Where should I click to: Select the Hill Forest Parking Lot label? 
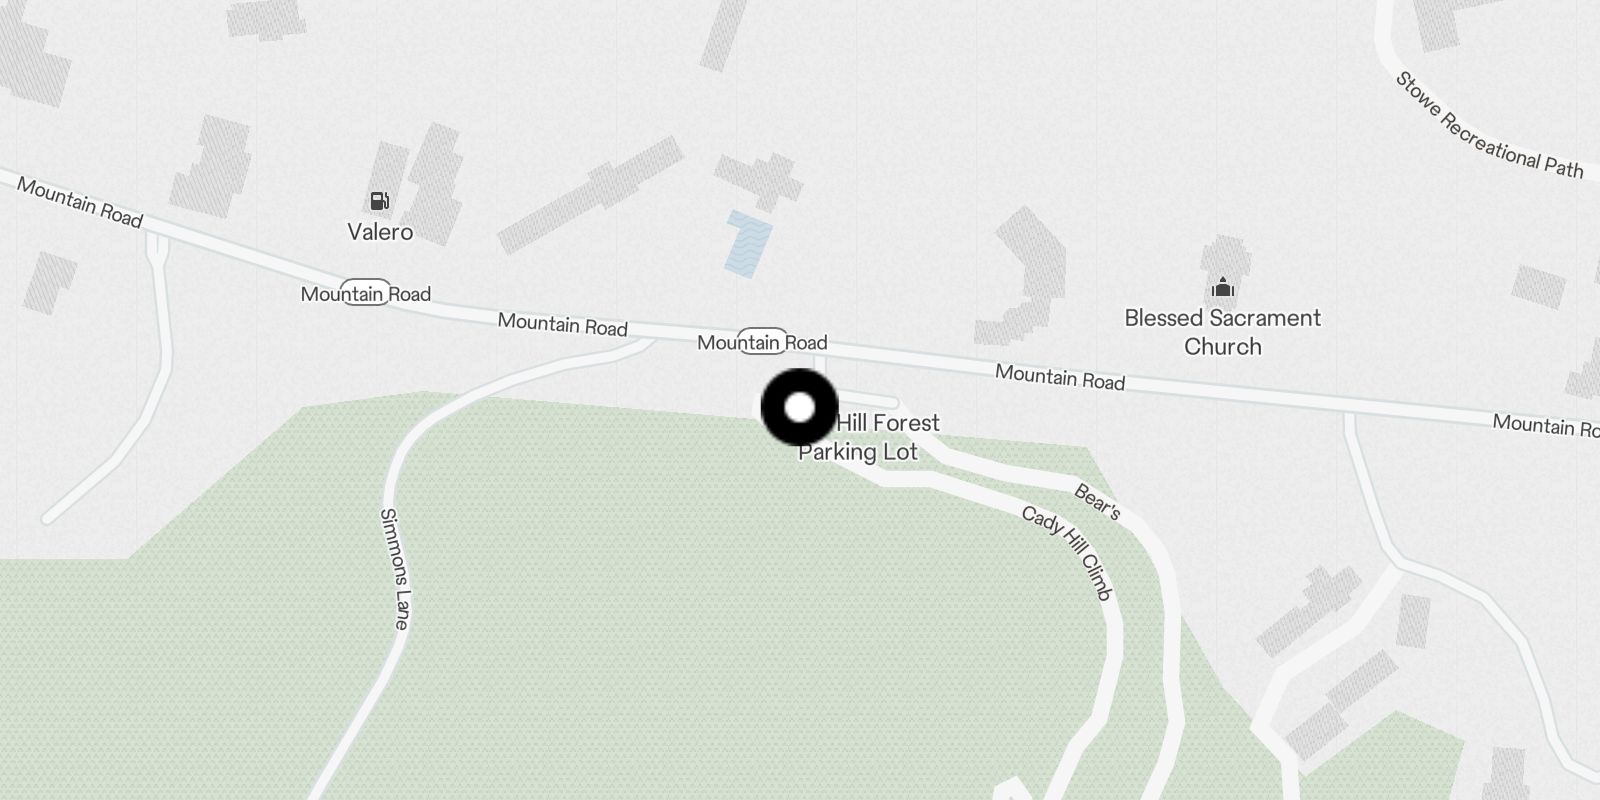tap(869, 437)
